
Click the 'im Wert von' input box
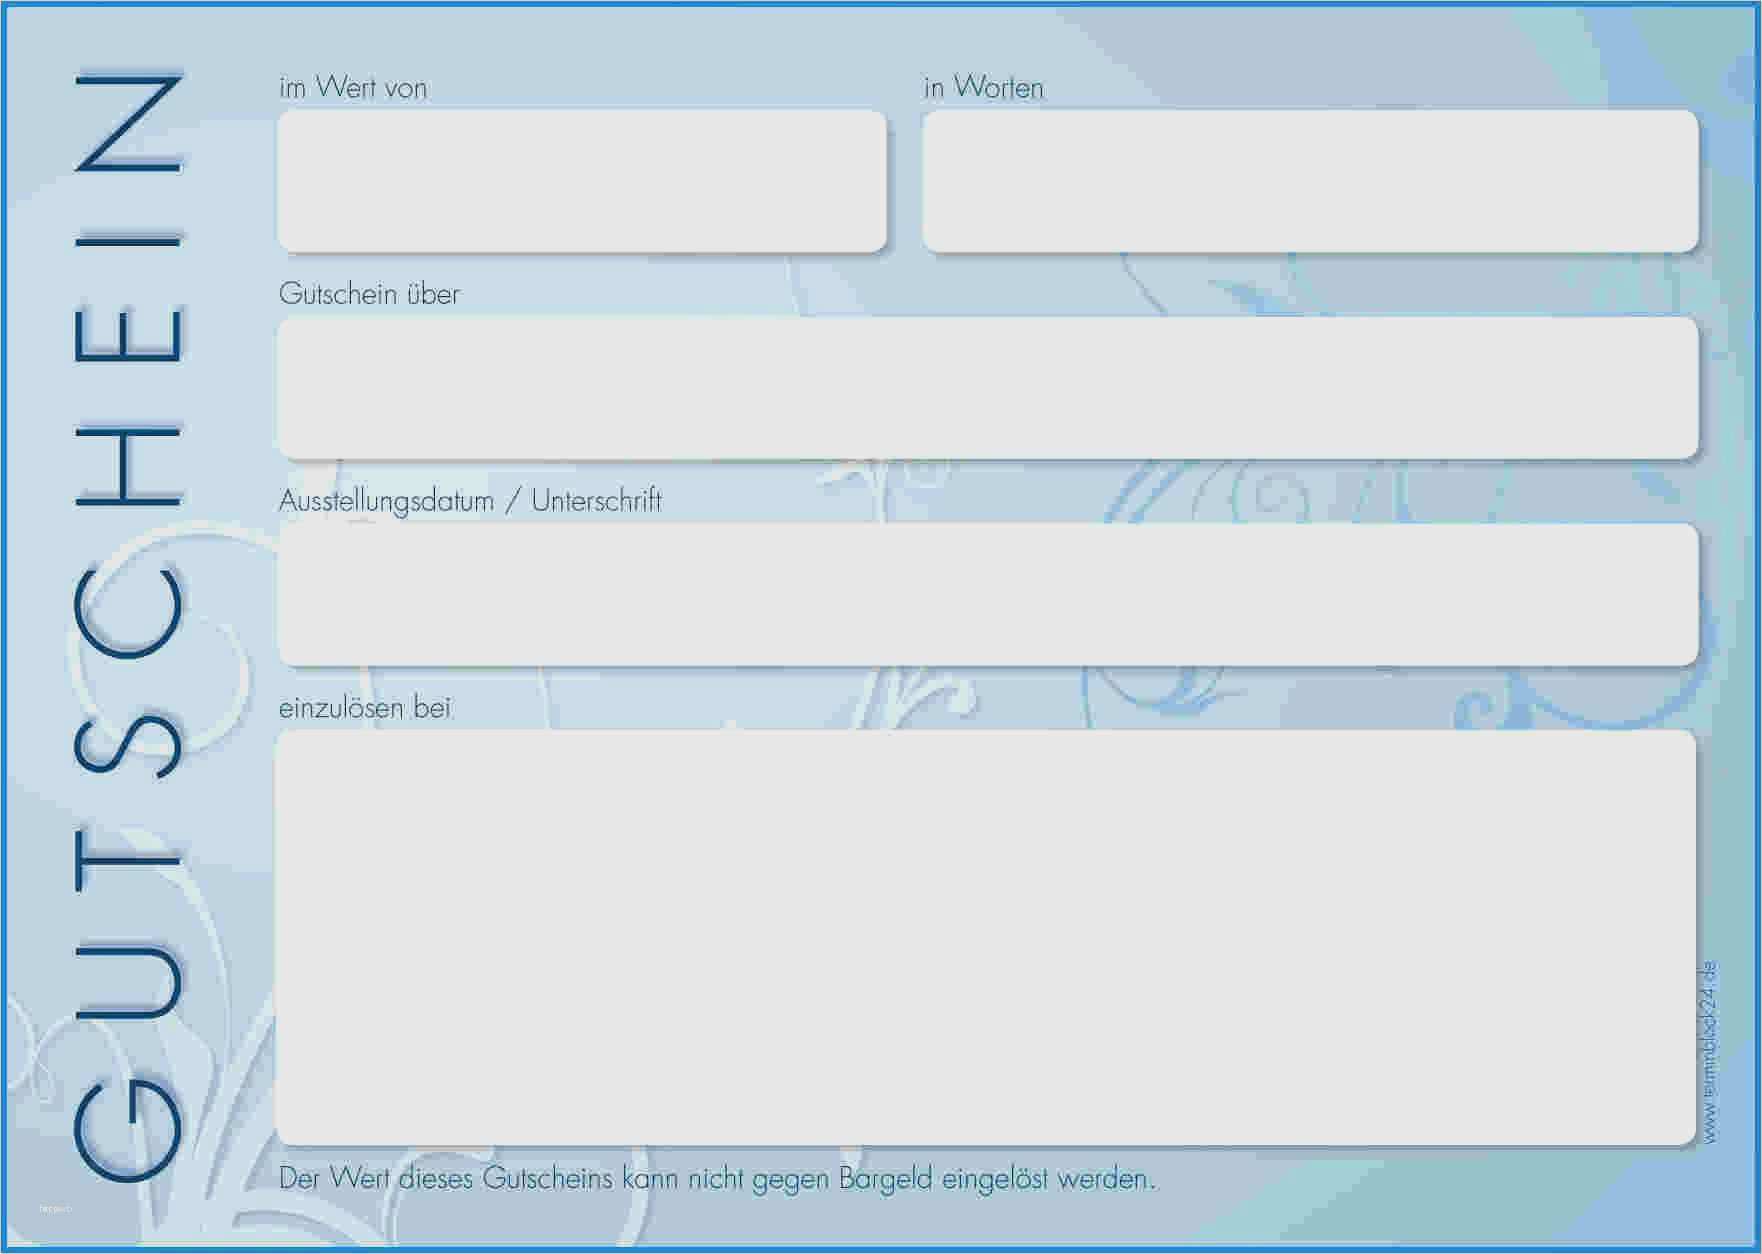point(582,181)
